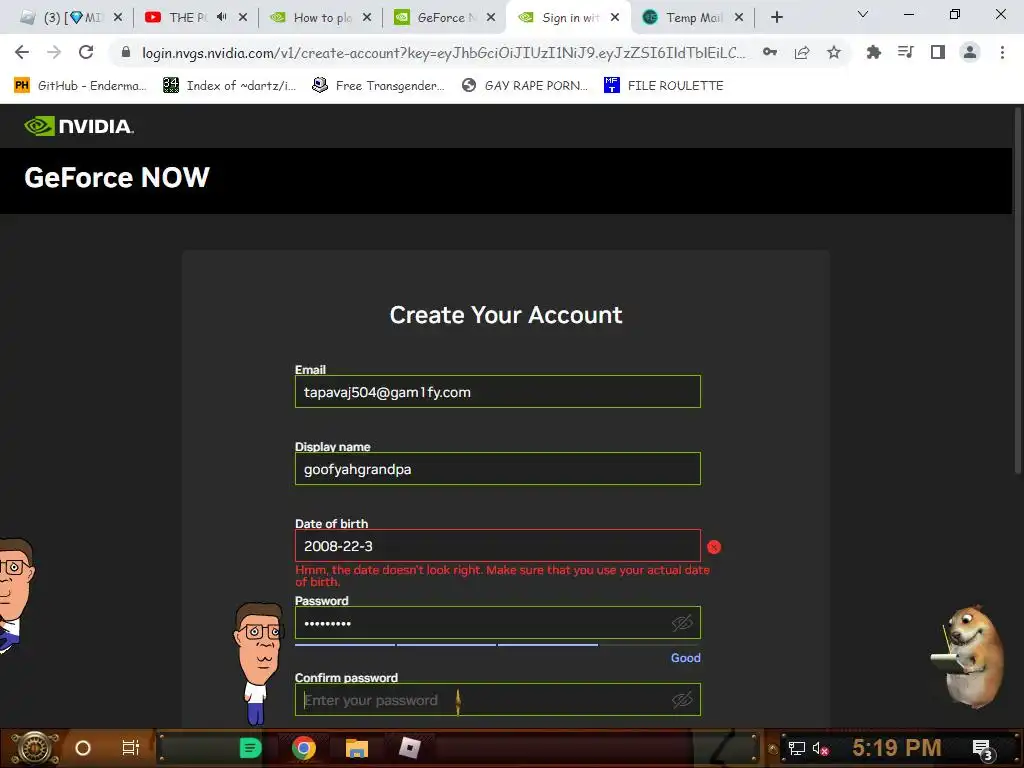Open Roblox from the taskbar
Screen dimensions: 1024x768
[x=409, y=748]
